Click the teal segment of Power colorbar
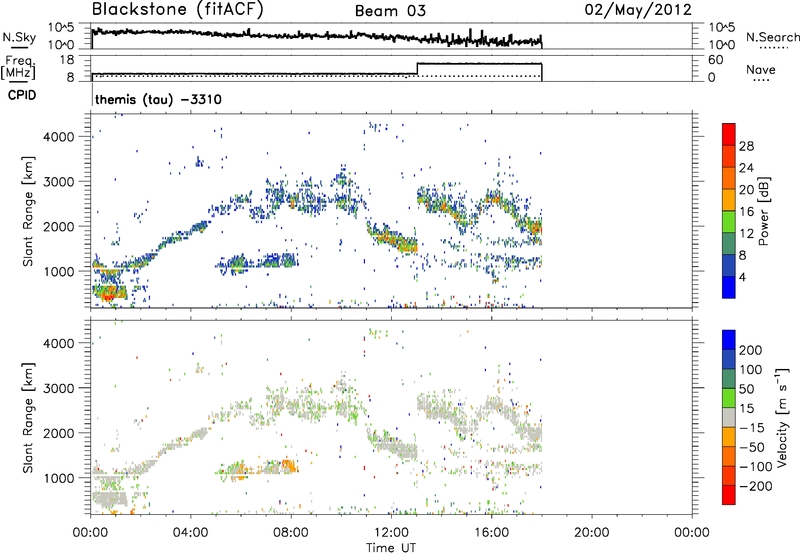 pyautogui.click(x=729, y=243)
